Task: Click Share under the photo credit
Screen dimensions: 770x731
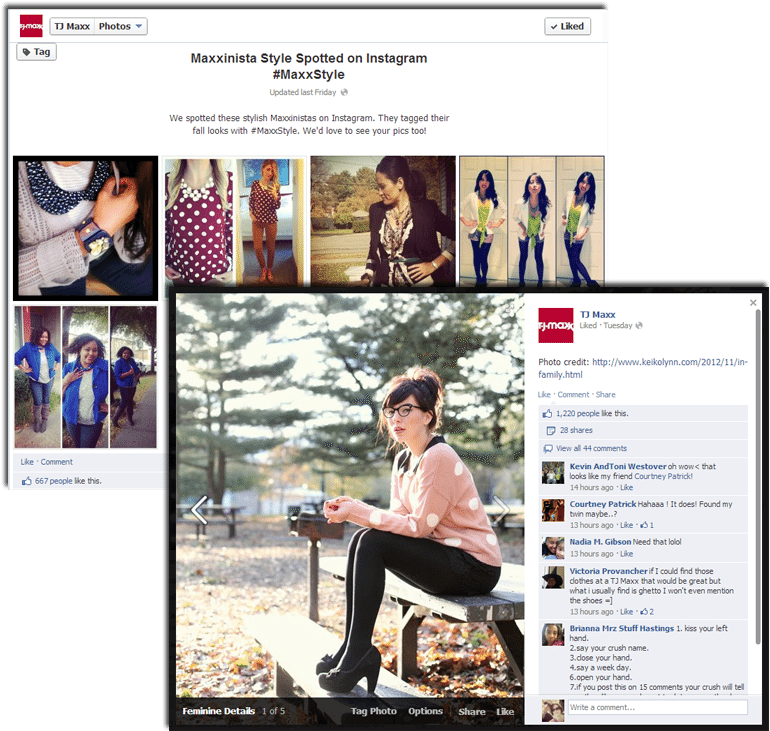Action: pyautogui.click(x=605, y=395)
